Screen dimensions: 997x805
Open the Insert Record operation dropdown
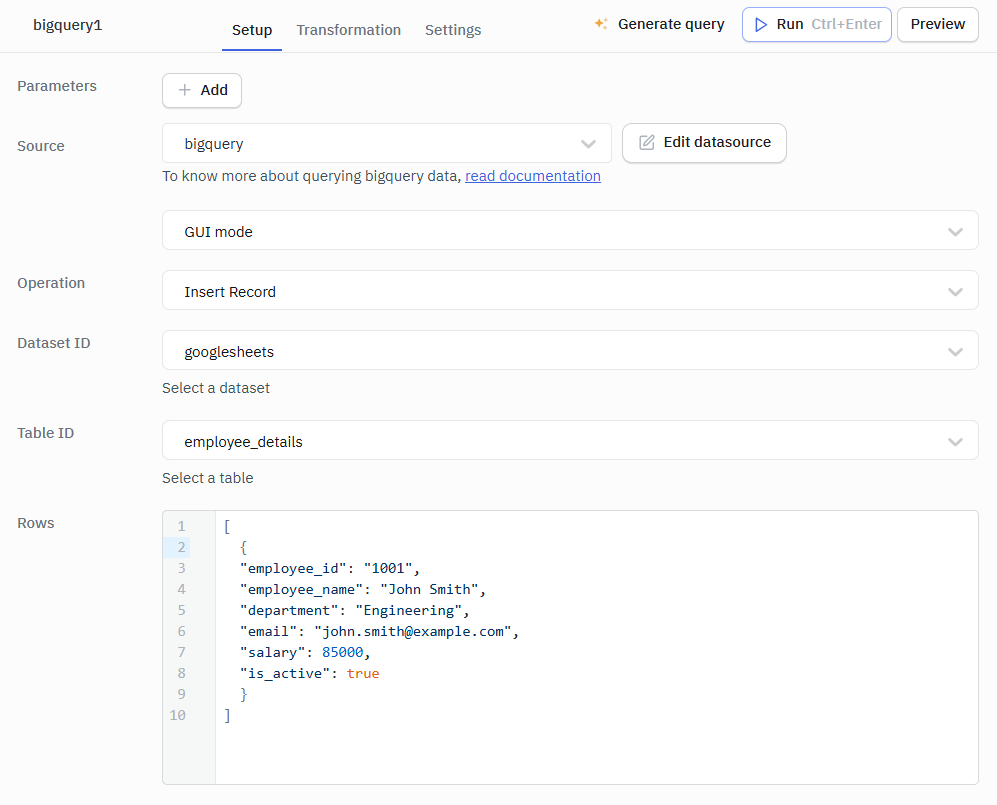[x=570, y=291]
